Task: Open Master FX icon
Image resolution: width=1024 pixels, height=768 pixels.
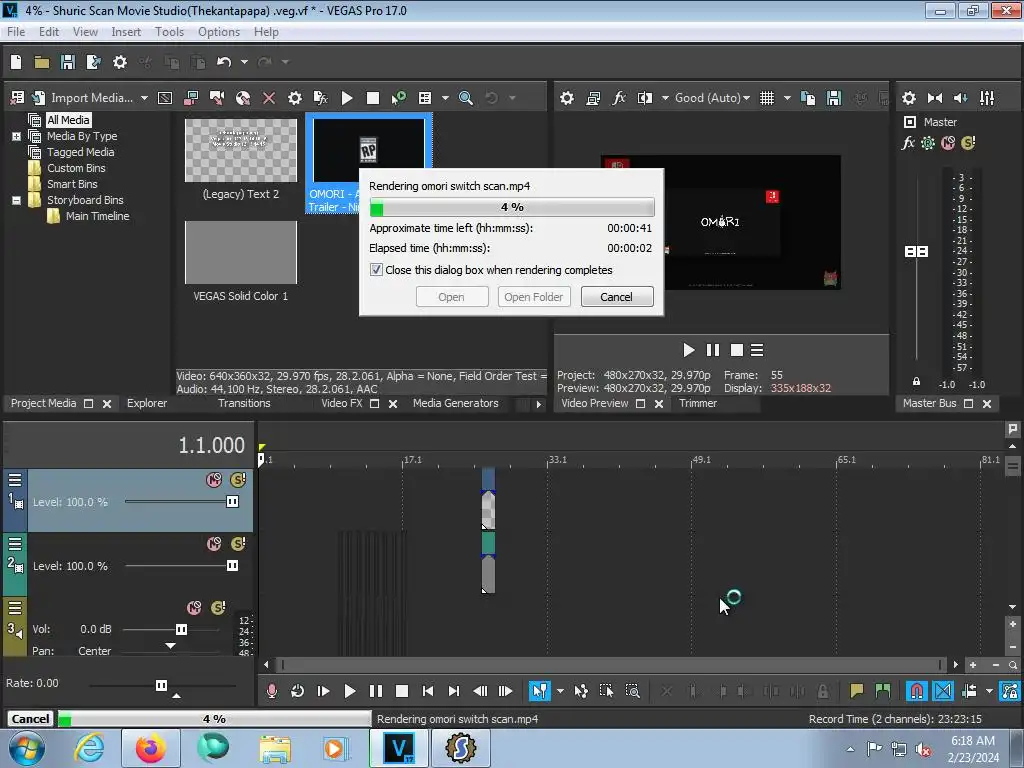Action: pos(908,143)
